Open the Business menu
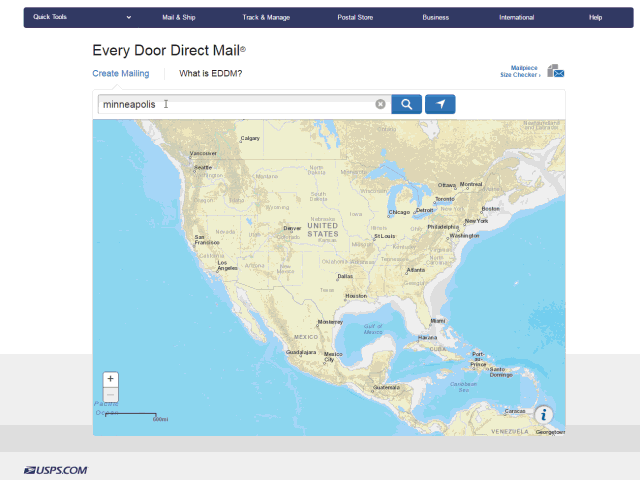The image size is (640, 480). coord(436,17)
